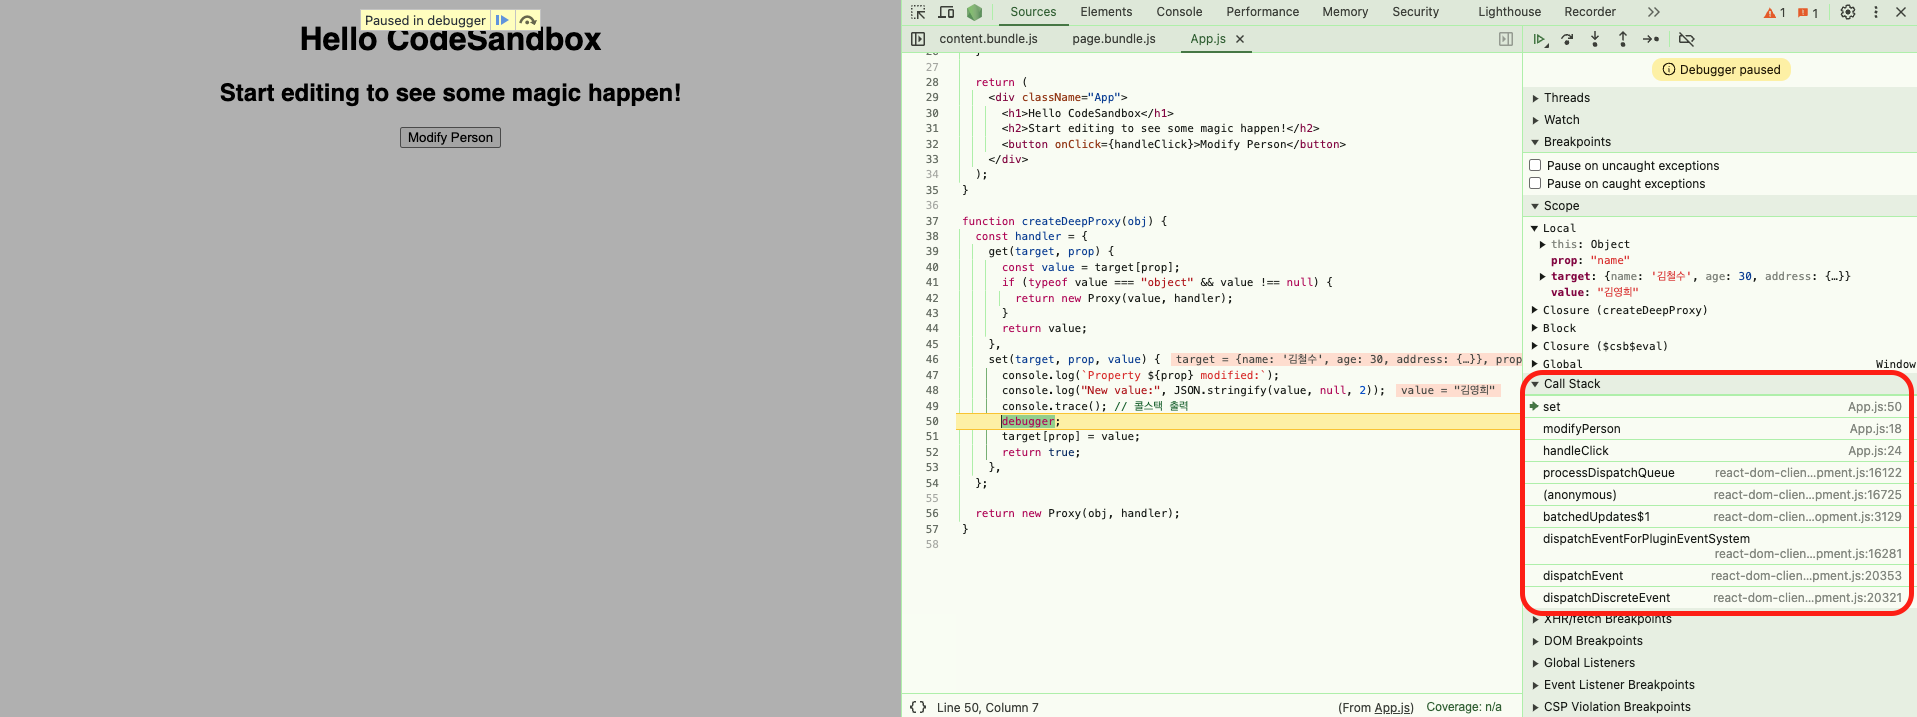Open the Recorder panel tab
The width and height of the screenshot is (1917, 717).
coord(1590,12)
